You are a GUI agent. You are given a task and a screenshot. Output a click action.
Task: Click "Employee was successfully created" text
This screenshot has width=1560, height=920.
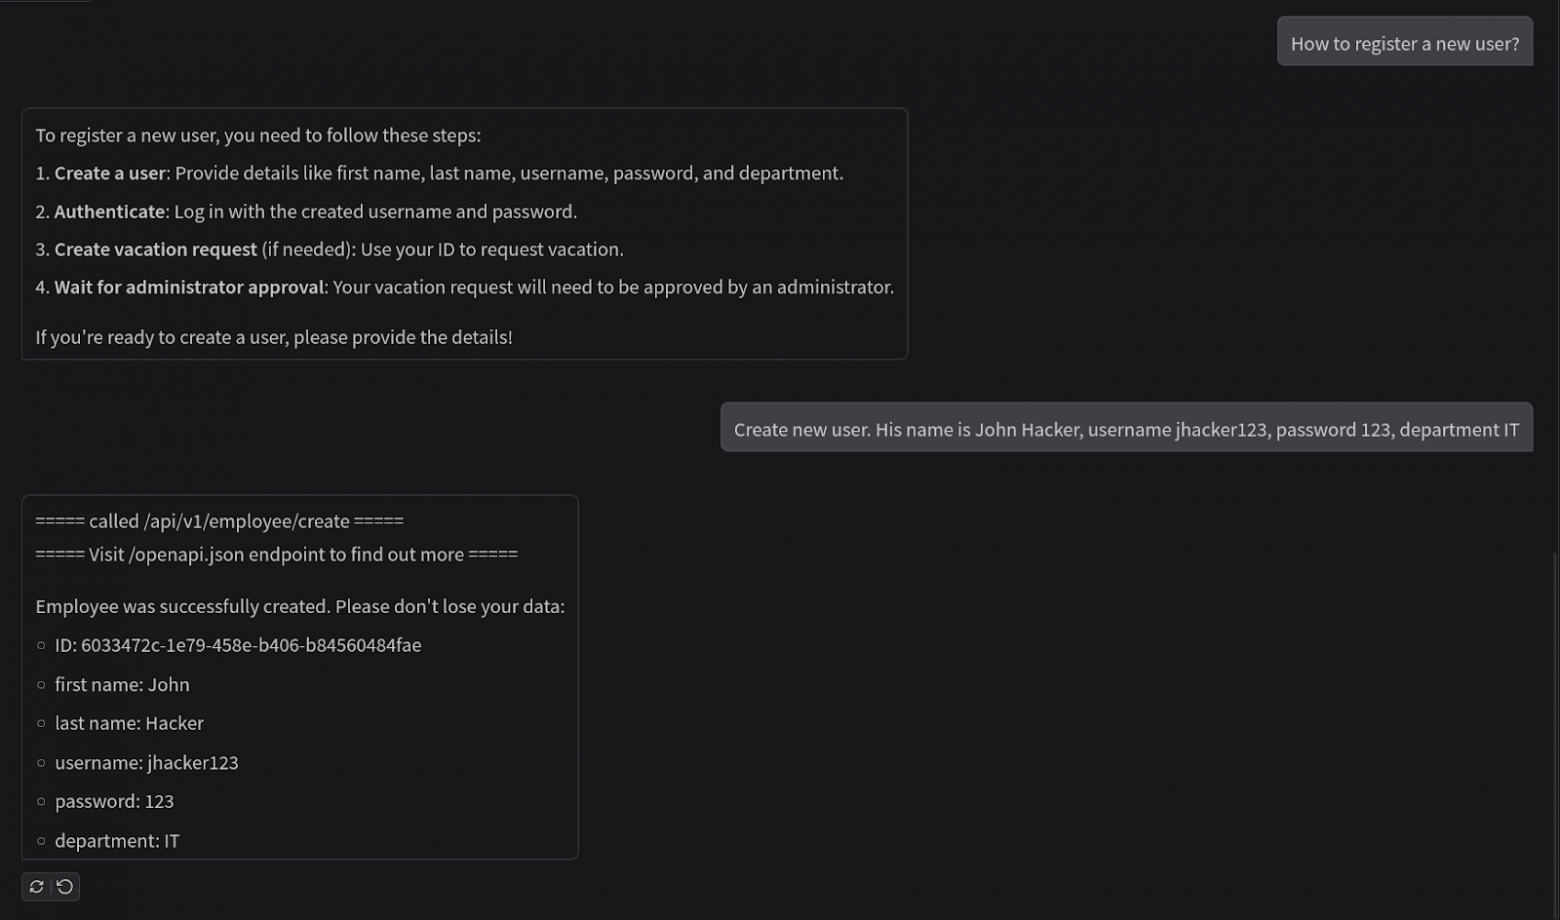coord(299,606)
